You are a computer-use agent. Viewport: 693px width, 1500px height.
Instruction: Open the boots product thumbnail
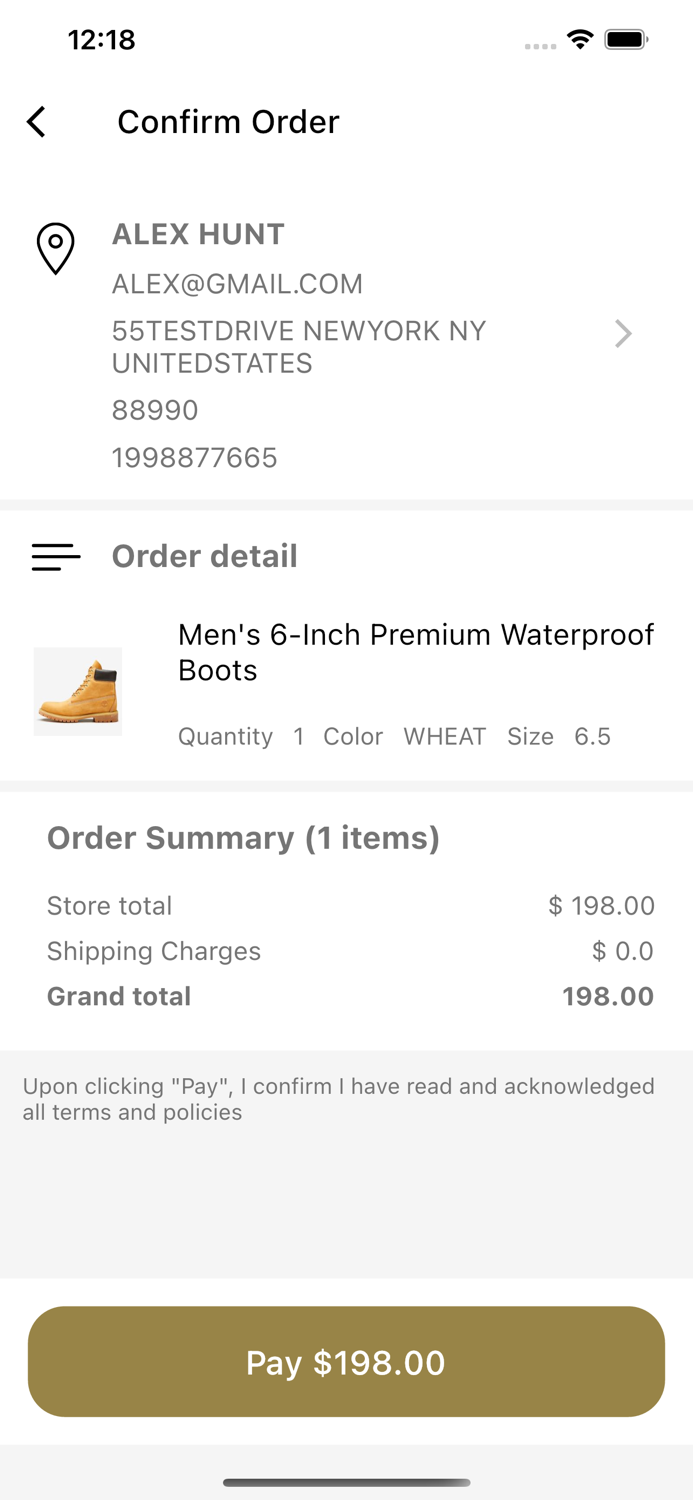click(x=78, y=691)
